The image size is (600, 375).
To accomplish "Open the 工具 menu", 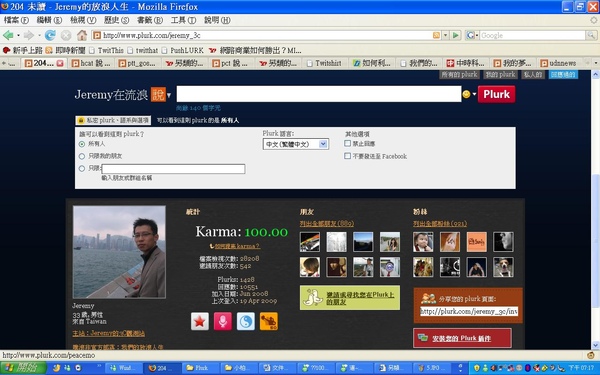I will [x=183, y=20].
